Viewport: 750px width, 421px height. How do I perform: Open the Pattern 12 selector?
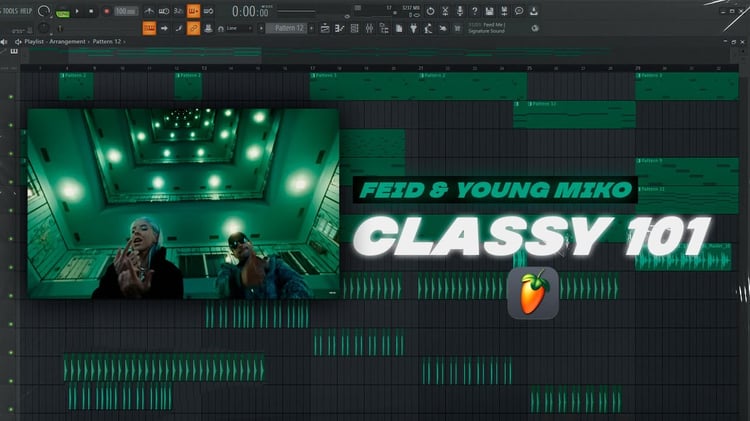tap(289, 28)
